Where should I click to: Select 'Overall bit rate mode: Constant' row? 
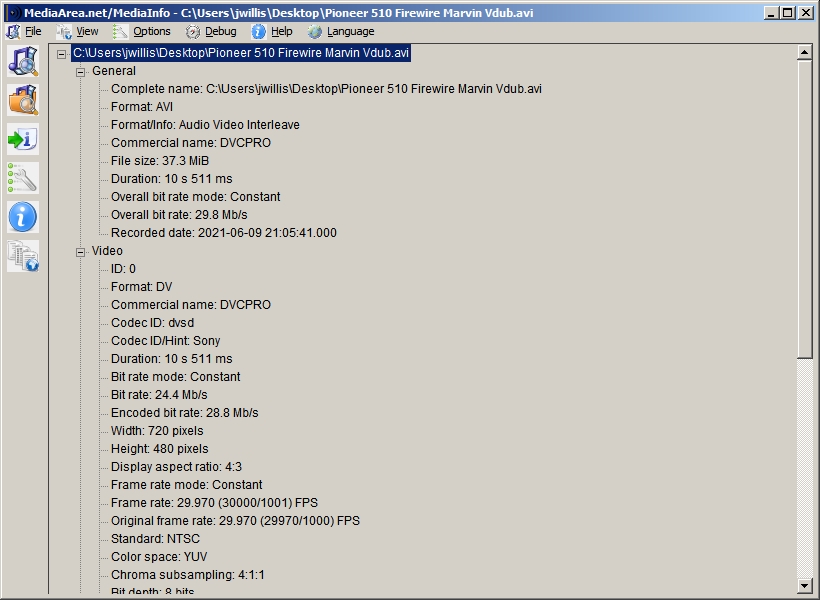pyautogui.click(x=196, y=197)
